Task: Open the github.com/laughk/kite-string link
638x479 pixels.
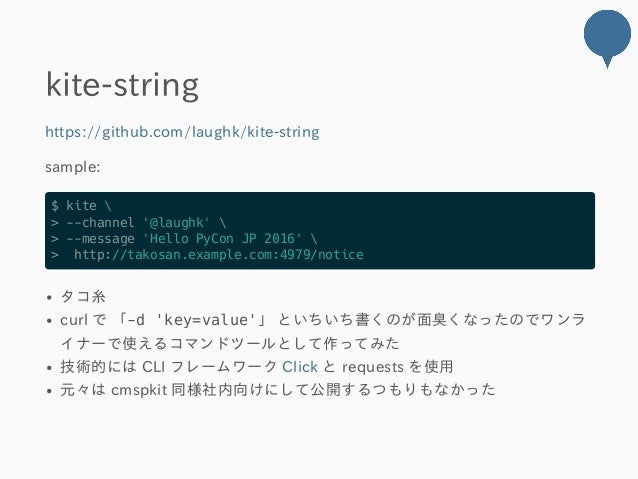Action: pos(182,132)
